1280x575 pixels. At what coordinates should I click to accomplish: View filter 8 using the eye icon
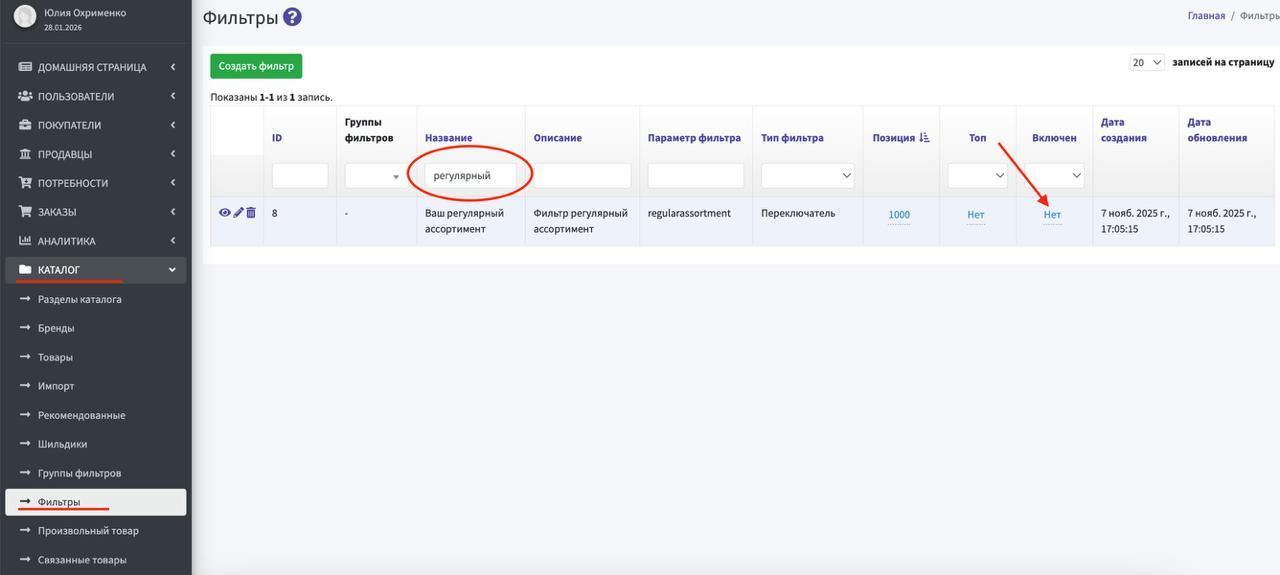tap(224, 213)
